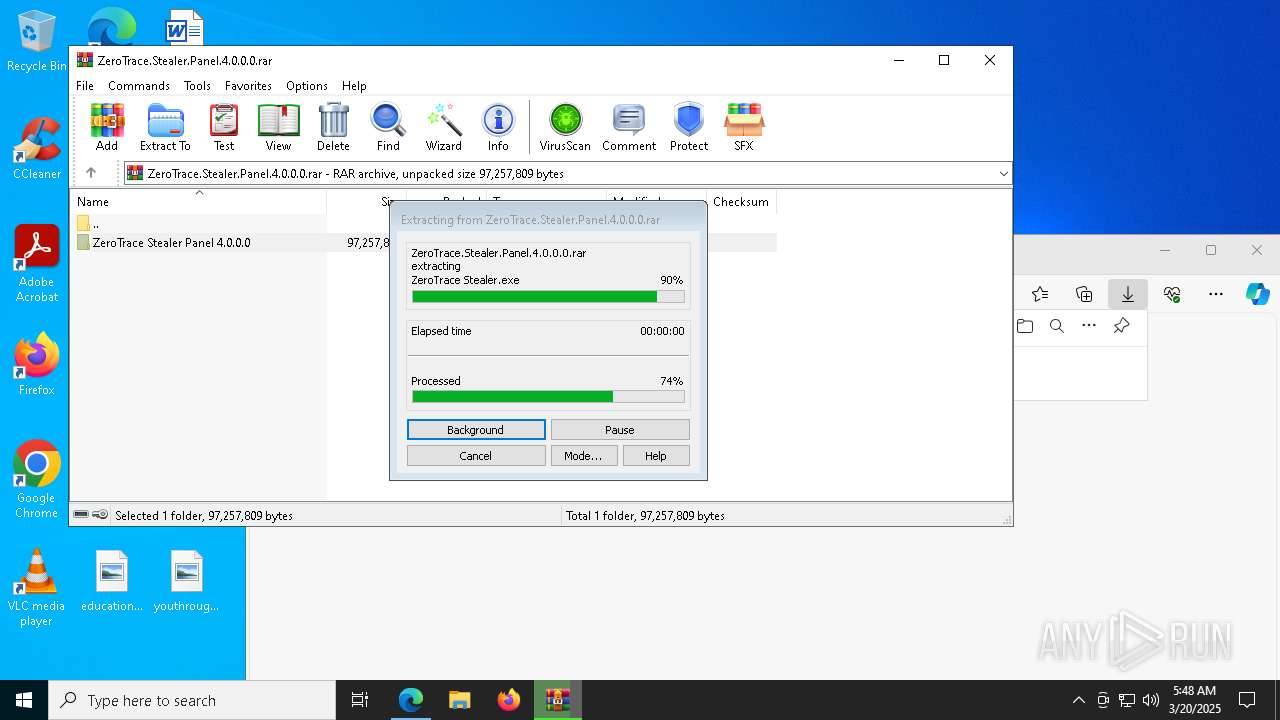Open the Comment icon in toolbar
This screenshot has width=1280, height=720.
tap(629, 127)
